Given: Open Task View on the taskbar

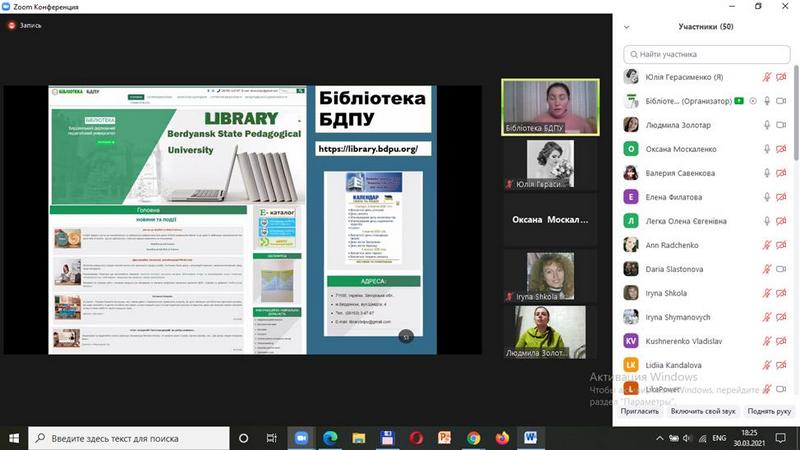Looking at the screenshot, I should (x=272, y=438).
